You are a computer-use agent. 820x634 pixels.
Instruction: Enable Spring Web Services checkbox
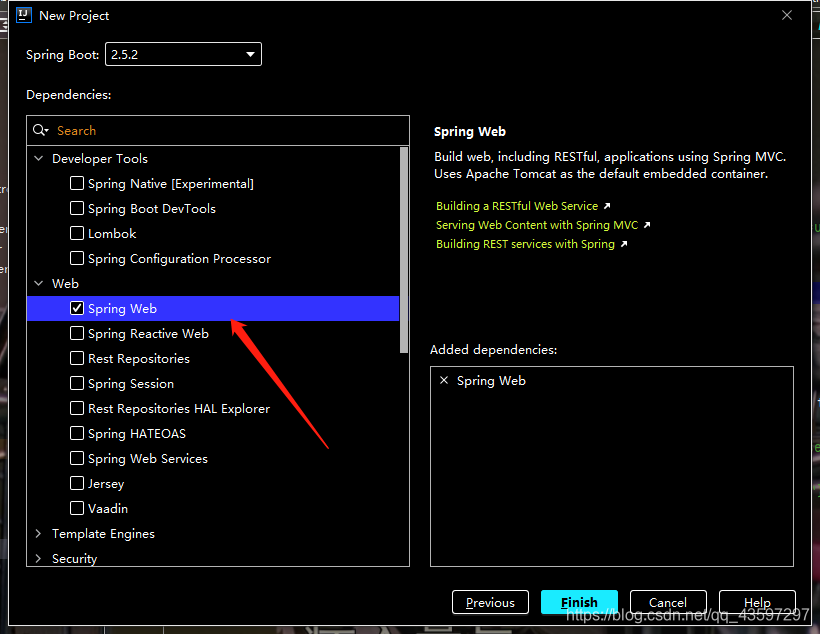77,458
